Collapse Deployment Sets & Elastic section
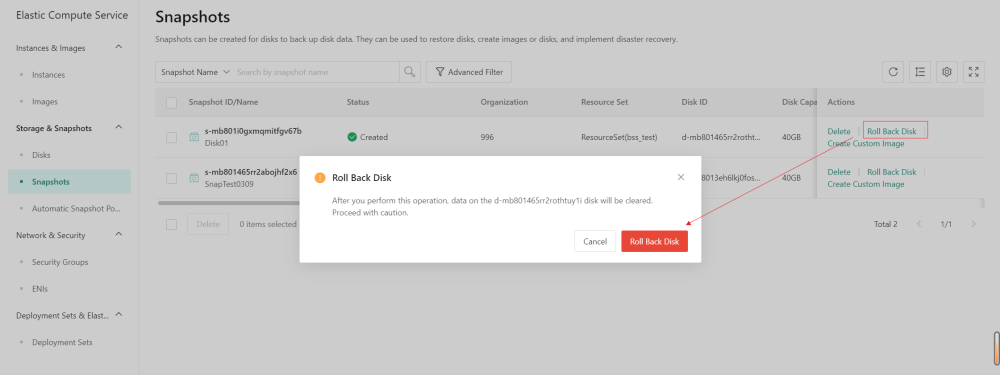The height and width of the screenshot is (375, 1000). point(119,315)
